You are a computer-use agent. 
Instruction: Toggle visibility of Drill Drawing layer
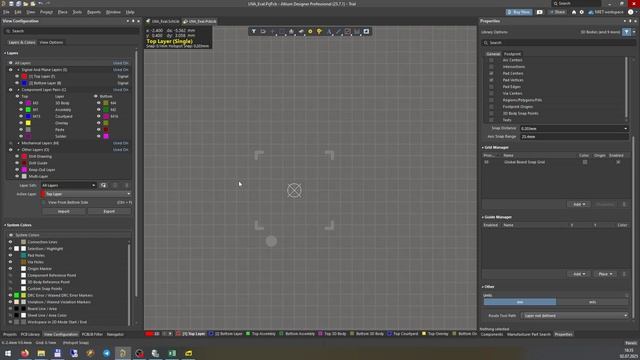(17, 156)
